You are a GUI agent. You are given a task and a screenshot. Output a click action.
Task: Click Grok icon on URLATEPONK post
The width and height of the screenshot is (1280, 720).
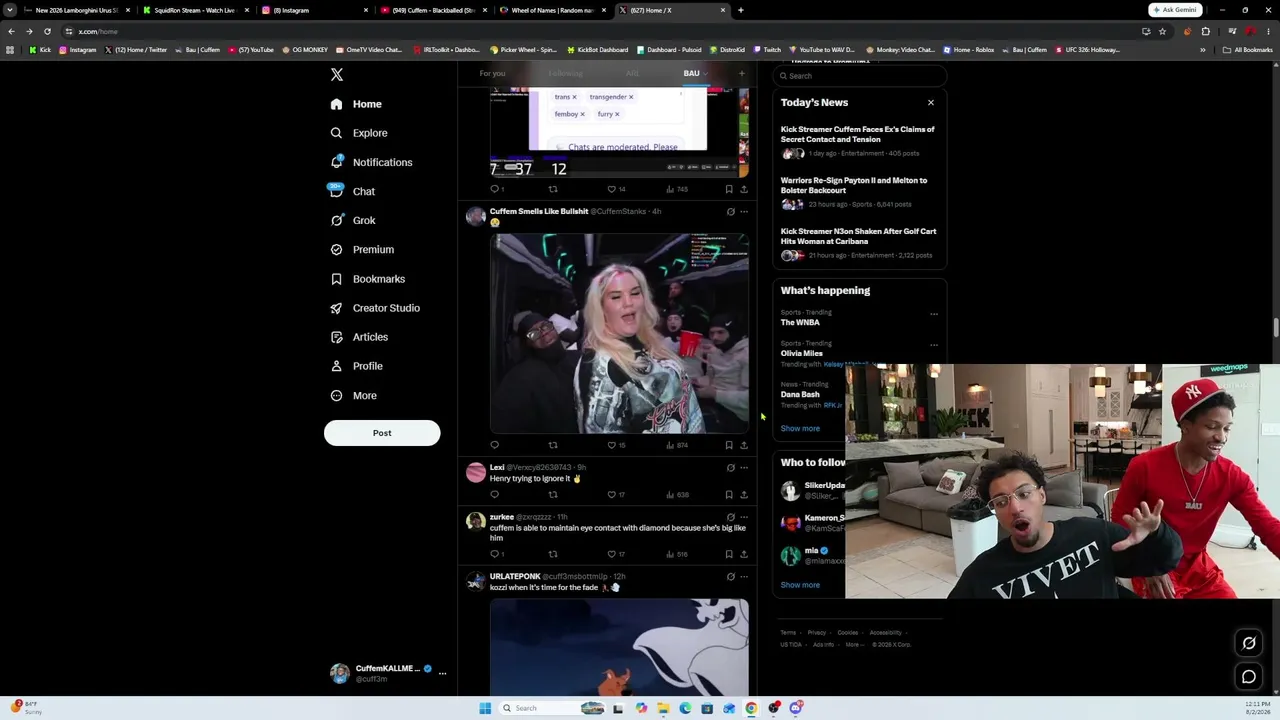pos(730,577)
